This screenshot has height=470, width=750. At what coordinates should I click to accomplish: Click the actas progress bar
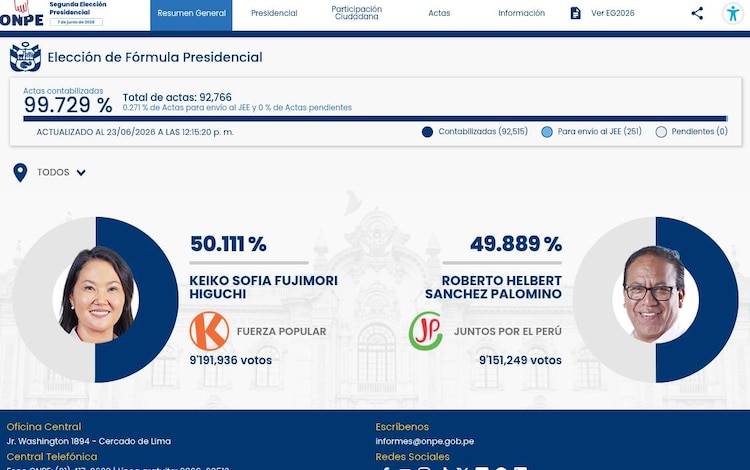(x=375, y=119)
